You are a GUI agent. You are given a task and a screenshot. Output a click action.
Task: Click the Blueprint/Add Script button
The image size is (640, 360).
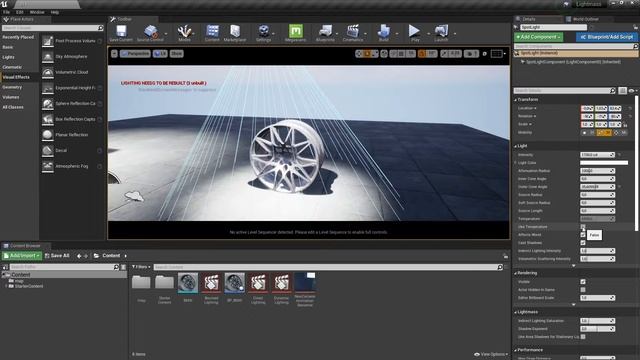pyautogui.click(x=607, y=37)
